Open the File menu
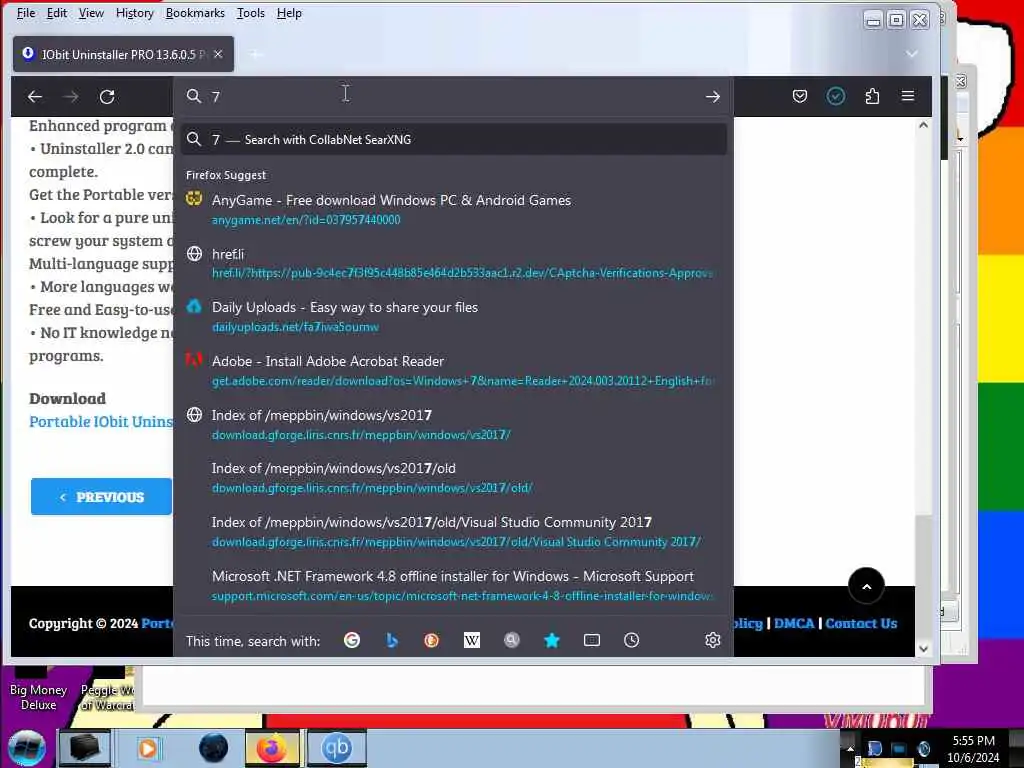This screenshot has height=768, width=1024. [x=26, y=13]
